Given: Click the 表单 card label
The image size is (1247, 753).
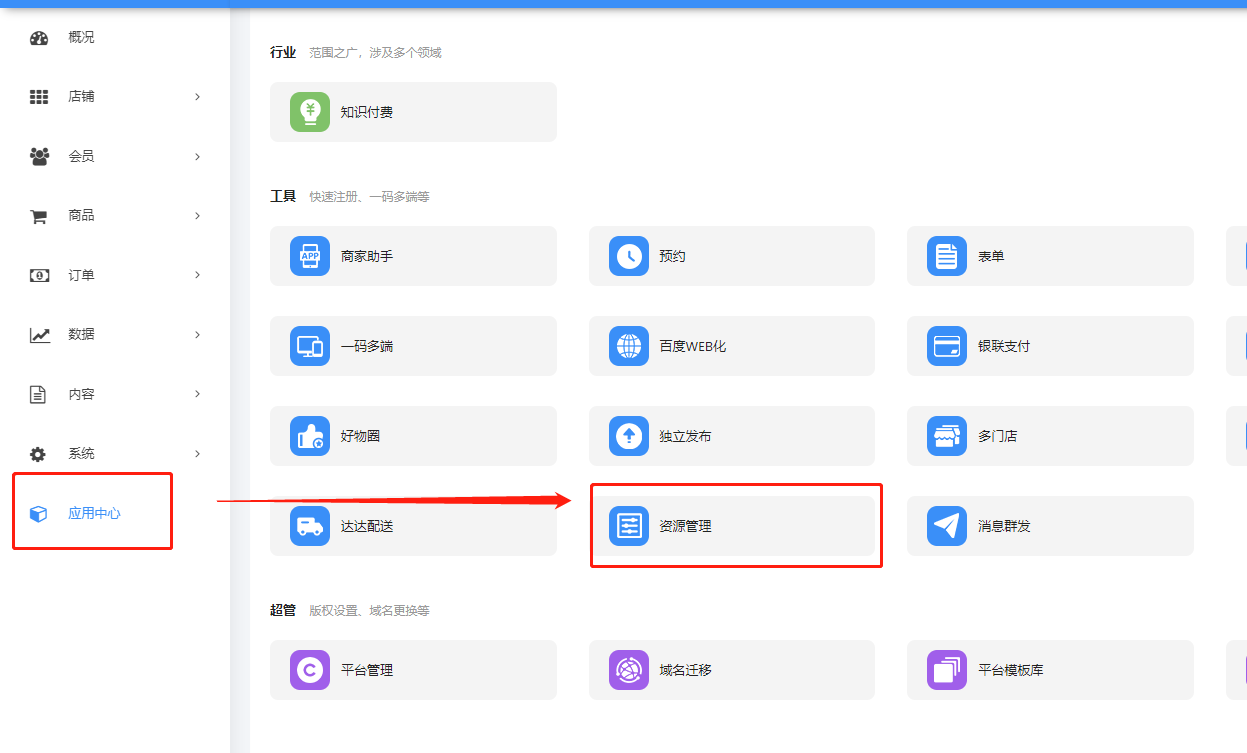Looking at the screenshot, I should (x=991, y=256).
